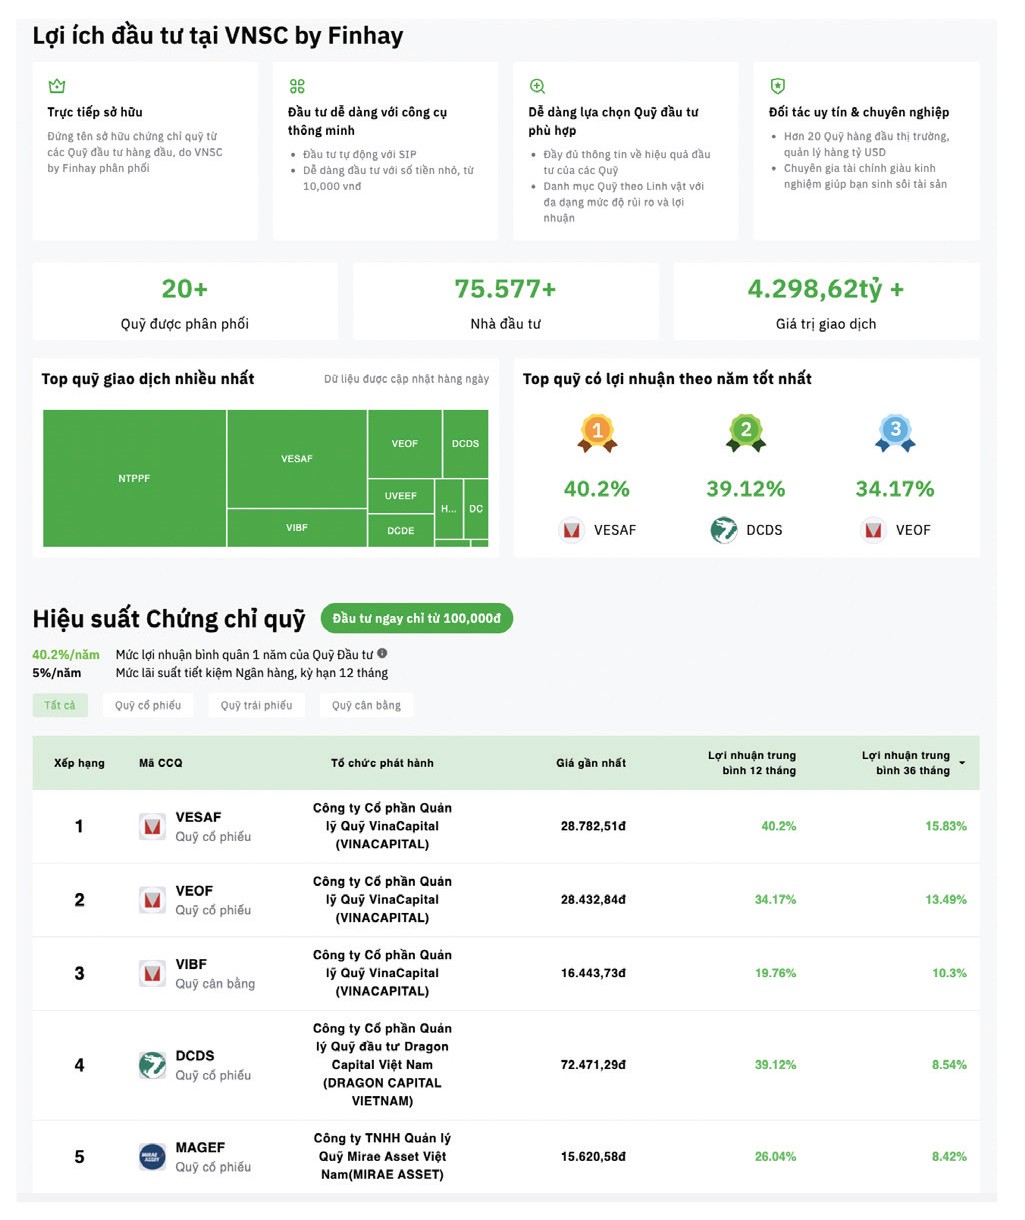Click the magnifier-plus icon above Dễ dàng lựa chọn
This screenshot has width=1025, height=1220.
coord(537,86)
